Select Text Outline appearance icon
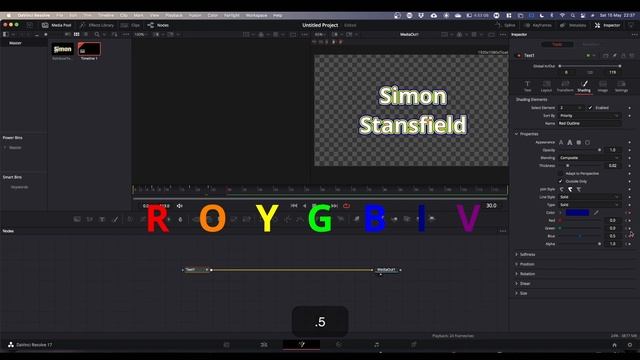 tap(570, 142)
